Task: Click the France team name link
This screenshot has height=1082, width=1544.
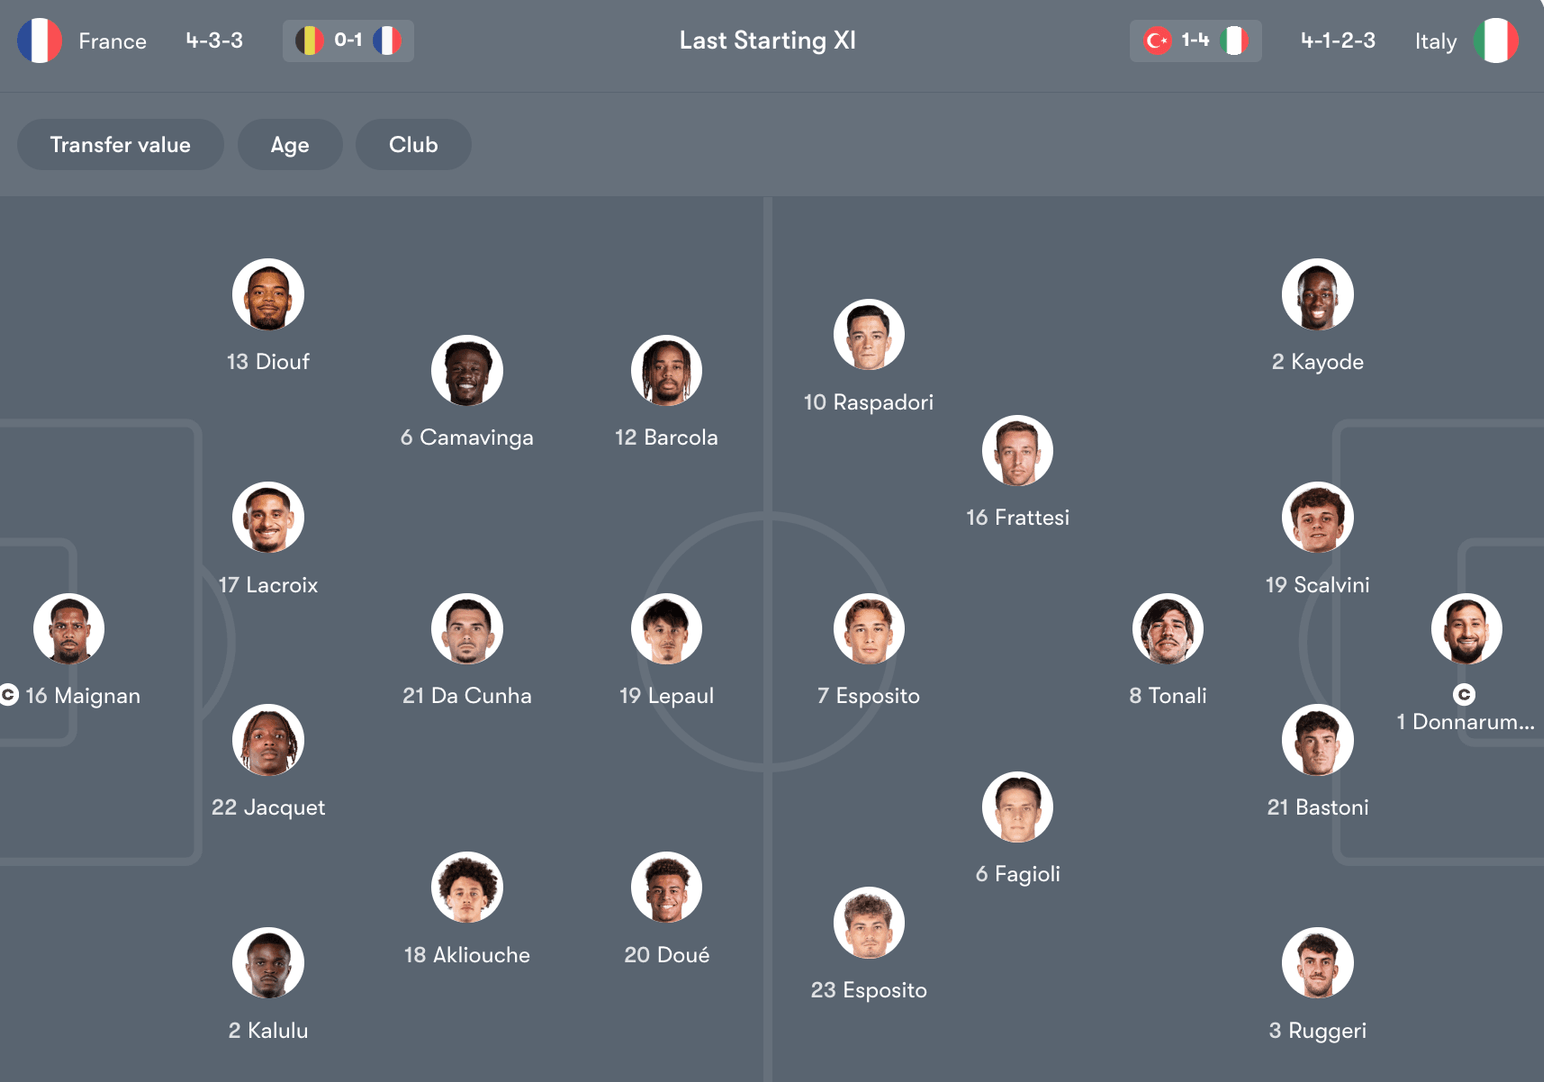Action: pyautogui.click(x=113, y=41)
